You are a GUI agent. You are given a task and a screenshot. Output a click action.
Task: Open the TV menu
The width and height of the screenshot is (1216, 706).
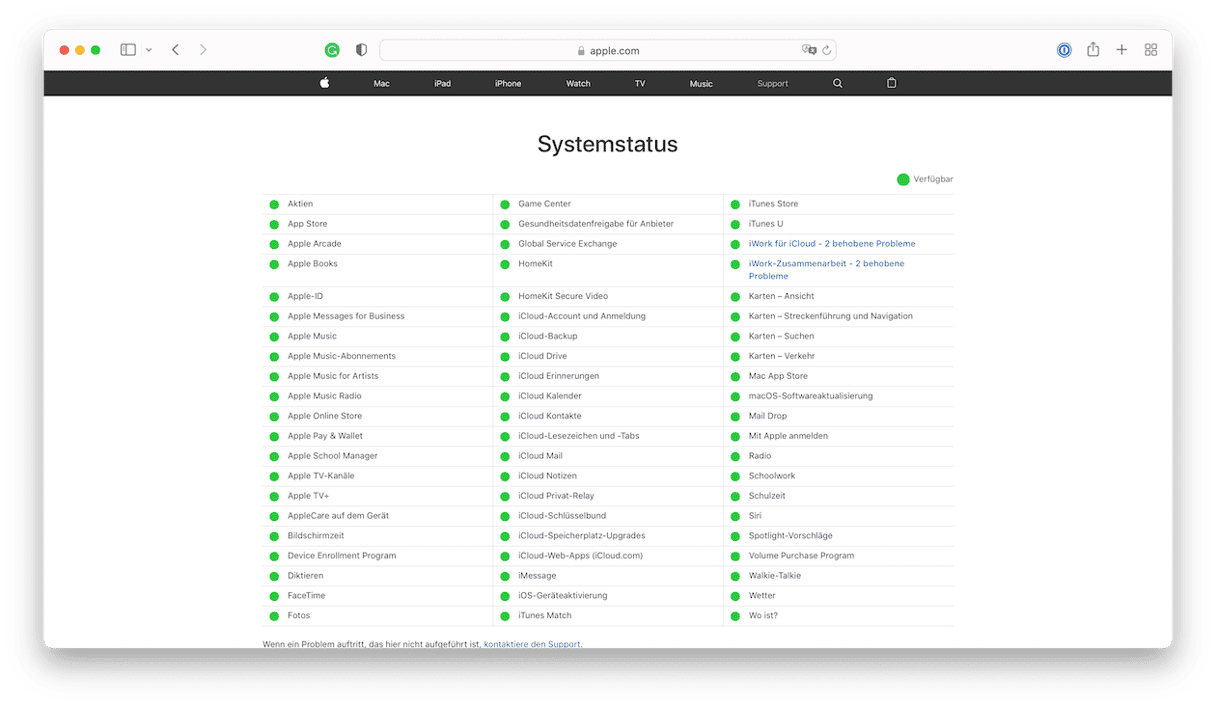[640, 84]
